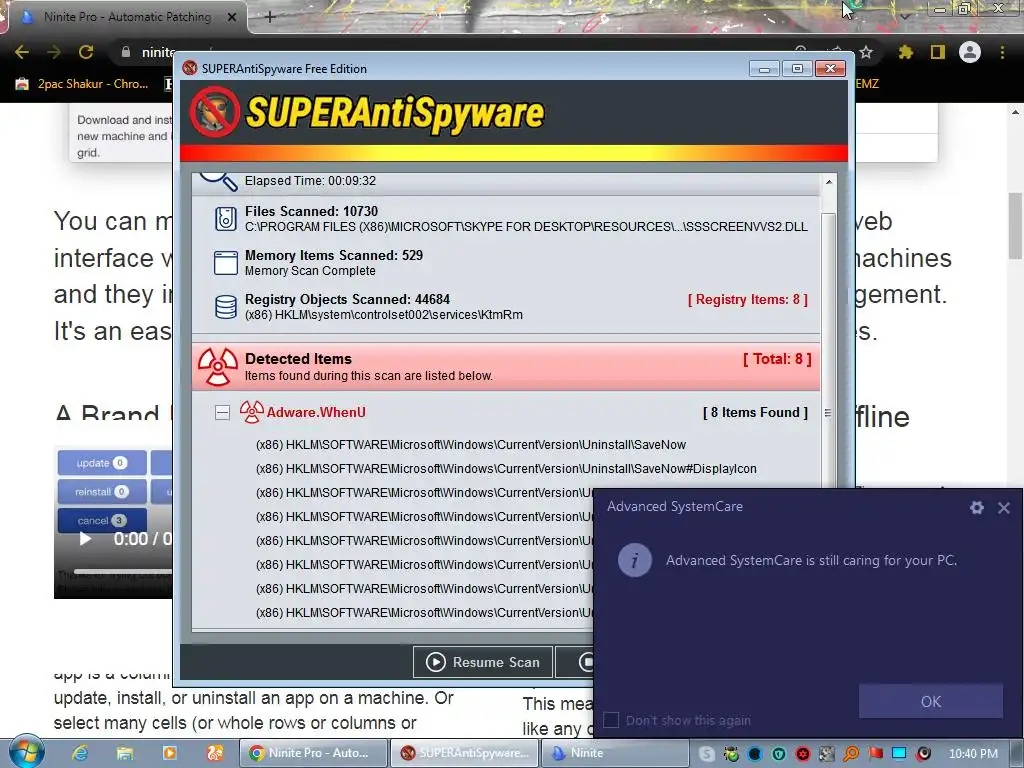
Task: Collapse the Adware.WhenU detected items group
Action: click(222, 413)
